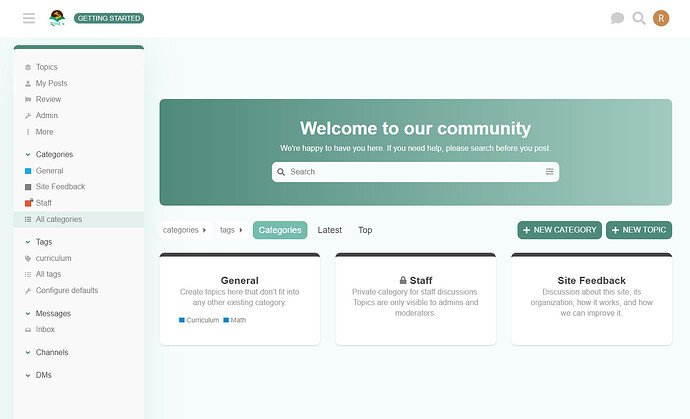The height and width of the screenshot is (419, 690).
Task: Click the curriculum tag icon
Action: 28,258
